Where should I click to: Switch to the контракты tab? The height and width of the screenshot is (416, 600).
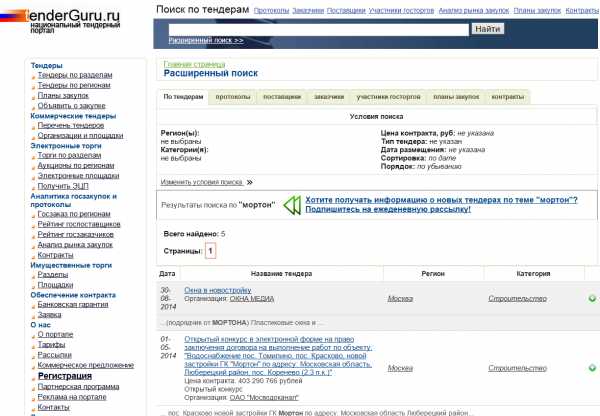[508, 97]
